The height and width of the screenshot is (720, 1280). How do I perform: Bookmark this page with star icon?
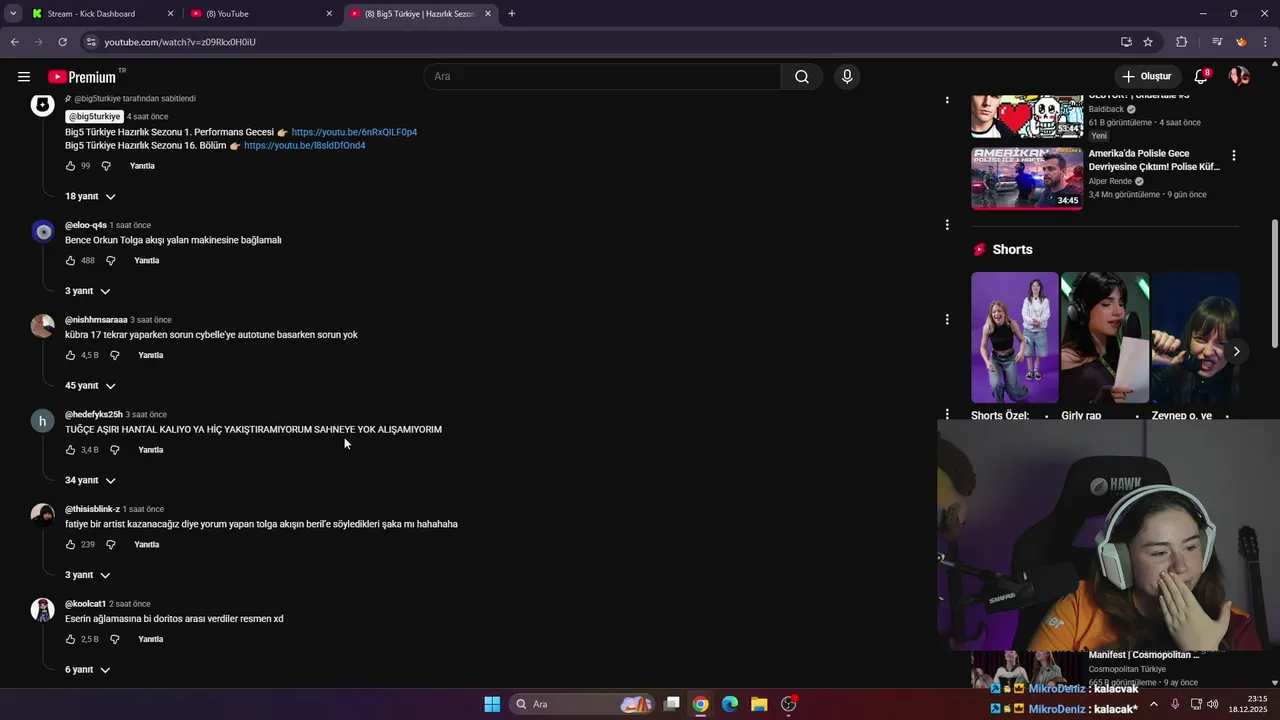(1148, 42)
